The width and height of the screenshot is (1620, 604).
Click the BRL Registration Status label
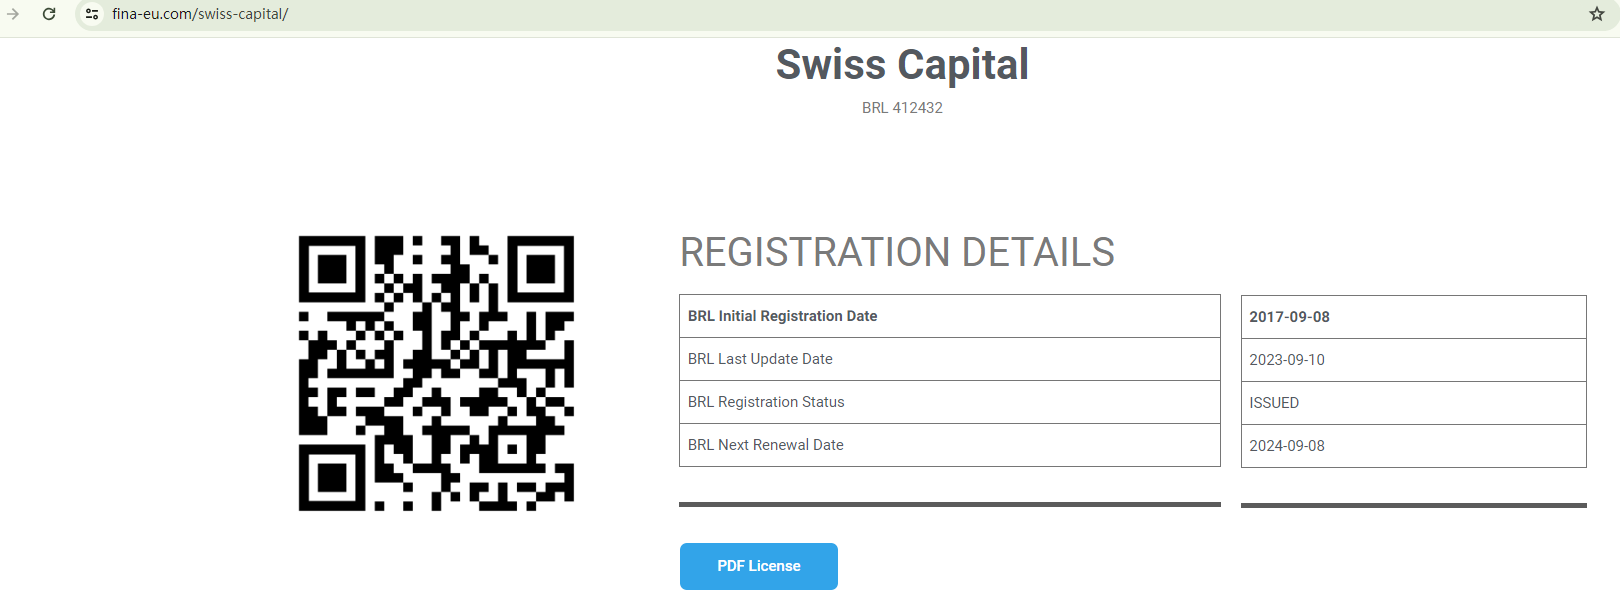pyautogui.click(x=766, y=402)
